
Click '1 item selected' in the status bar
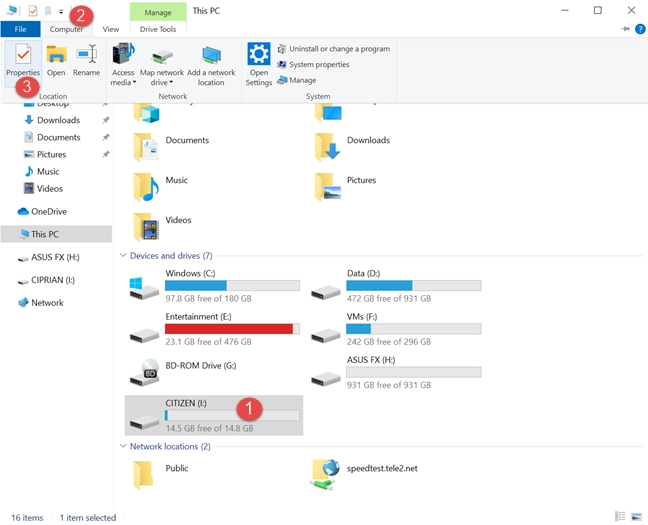(88, 518)
